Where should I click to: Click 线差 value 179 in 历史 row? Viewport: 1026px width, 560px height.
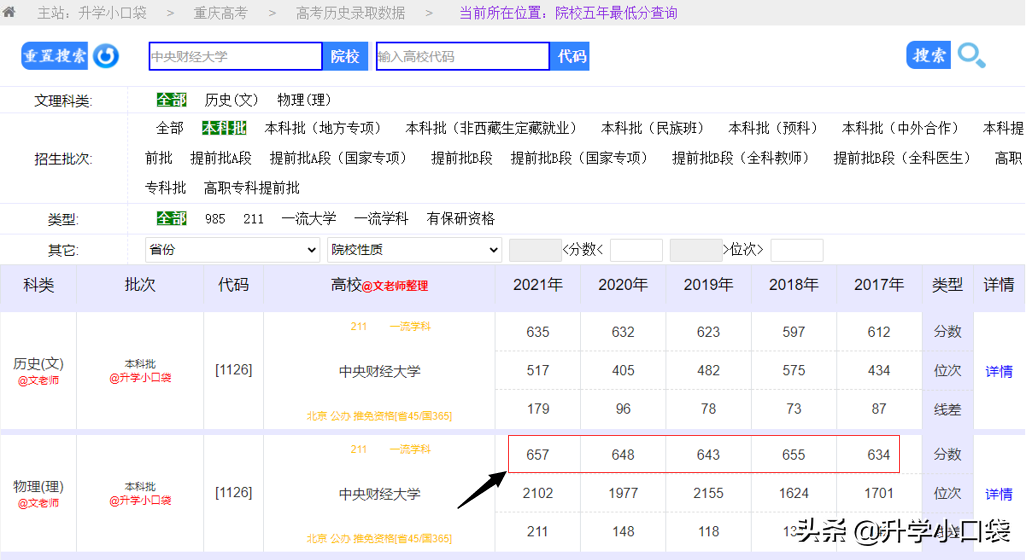[538, 409]
